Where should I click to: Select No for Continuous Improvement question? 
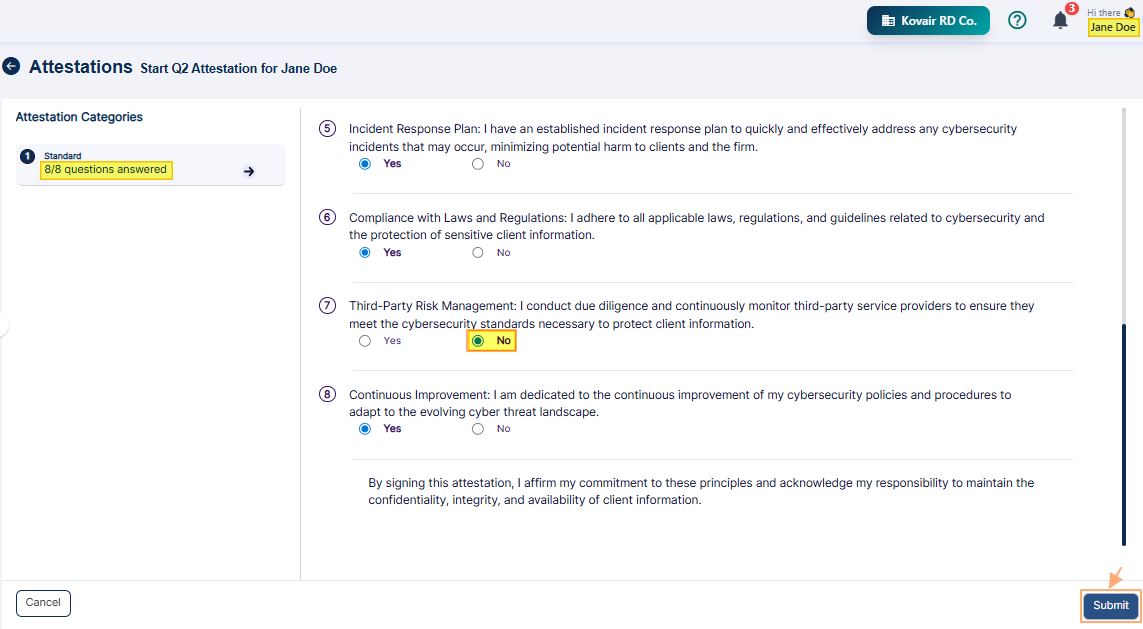click(477, 428)
